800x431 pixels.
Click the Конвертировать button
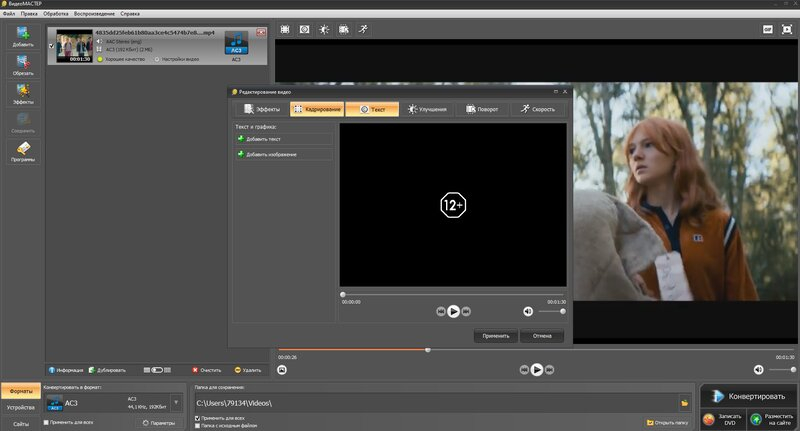point(748,396)
